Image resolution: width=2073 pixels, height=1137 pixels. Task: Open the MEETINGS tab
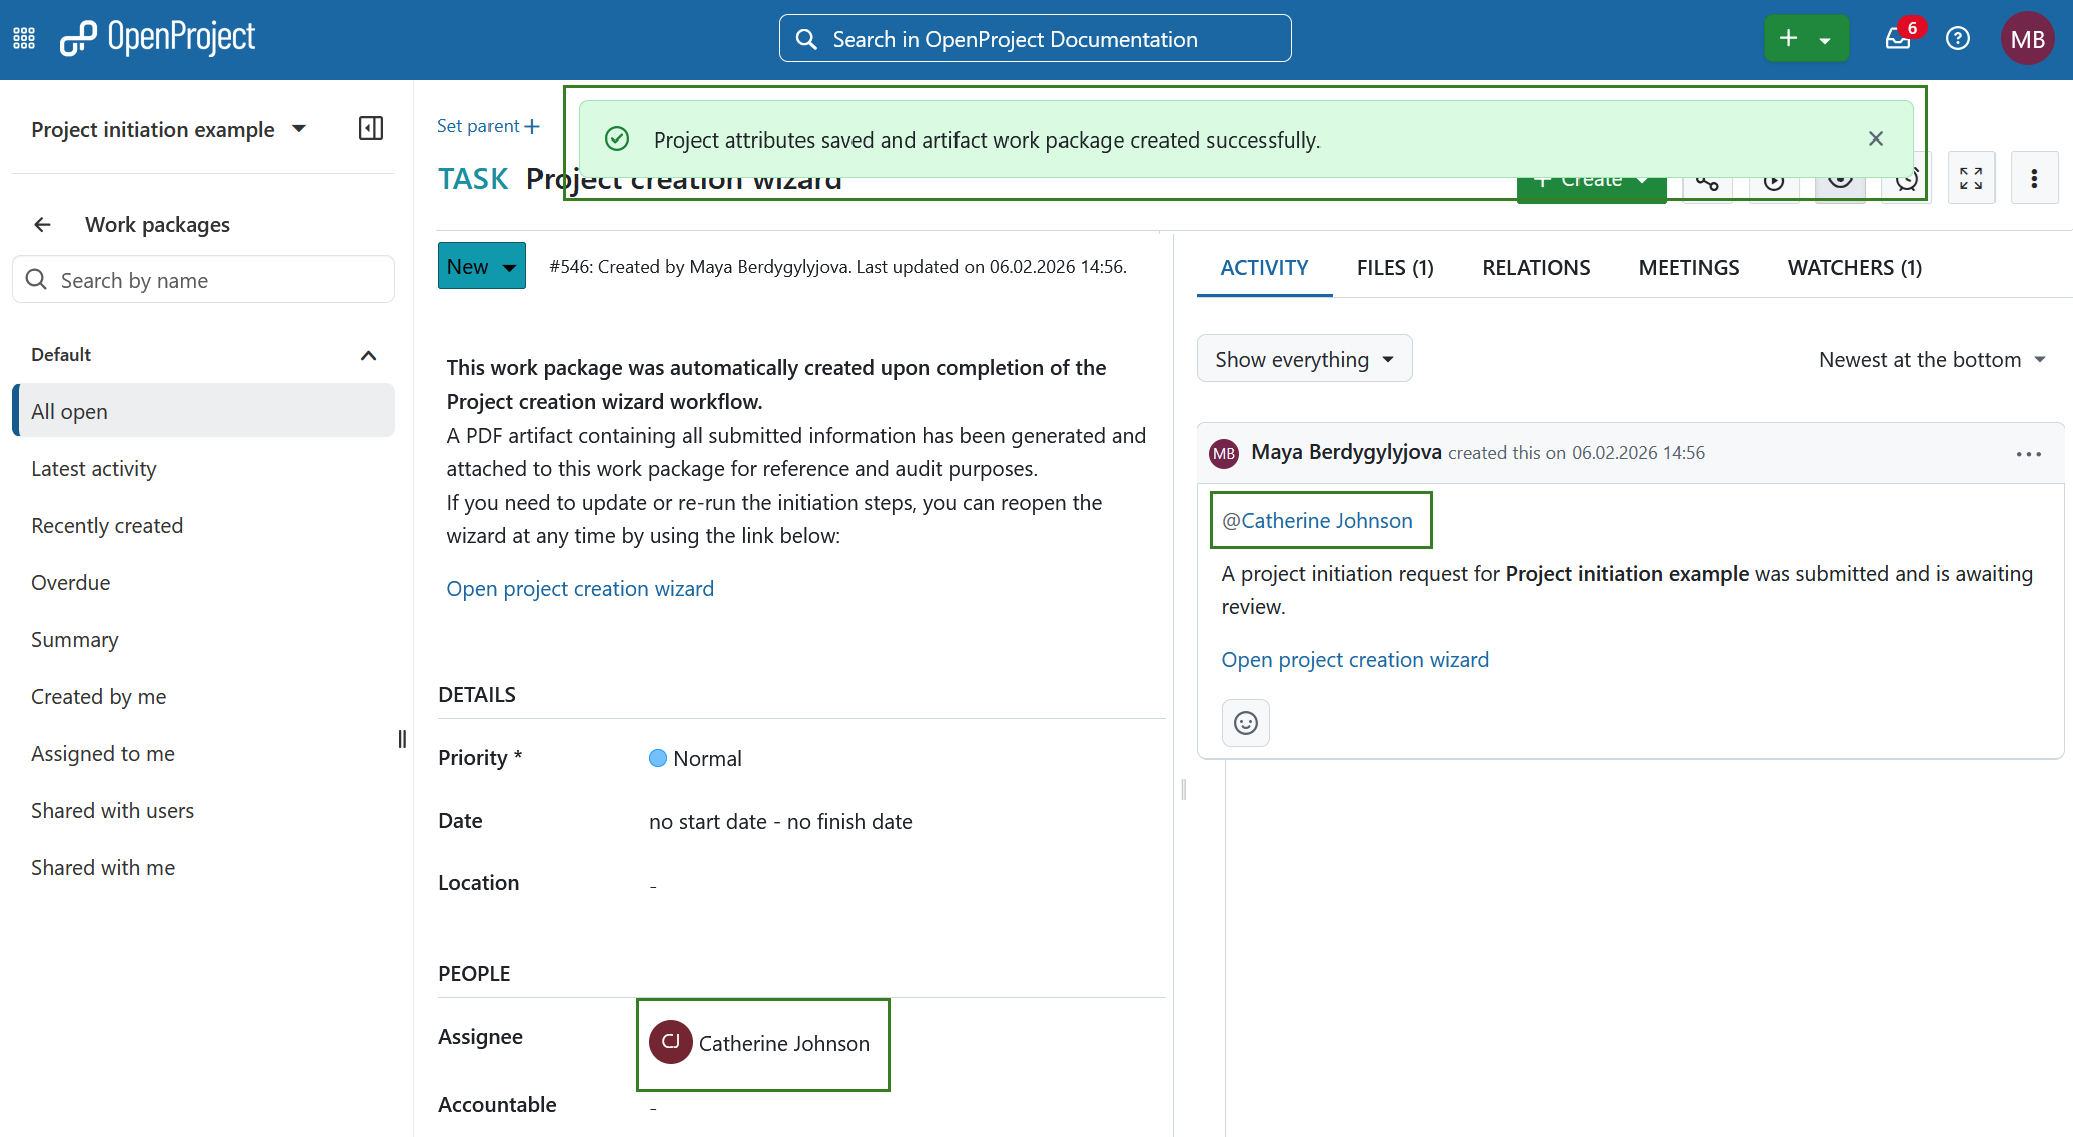click(1688, 267)
